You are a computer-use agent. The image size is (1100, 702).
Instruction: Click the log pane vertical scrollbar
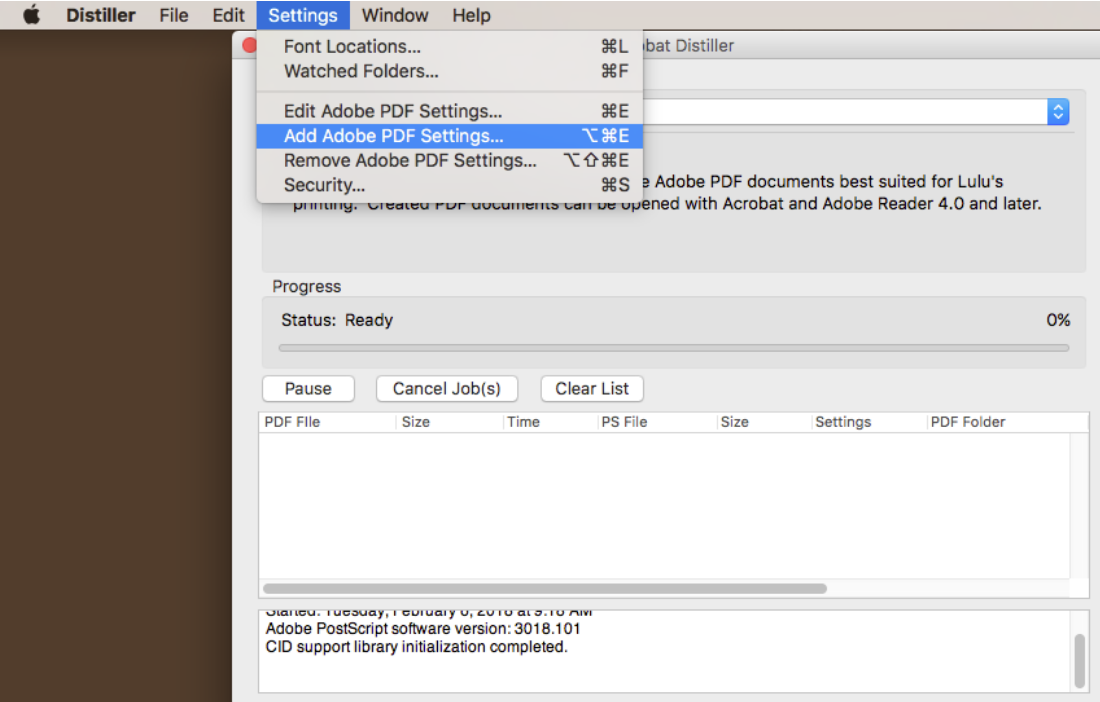[x=1080, y=661]
